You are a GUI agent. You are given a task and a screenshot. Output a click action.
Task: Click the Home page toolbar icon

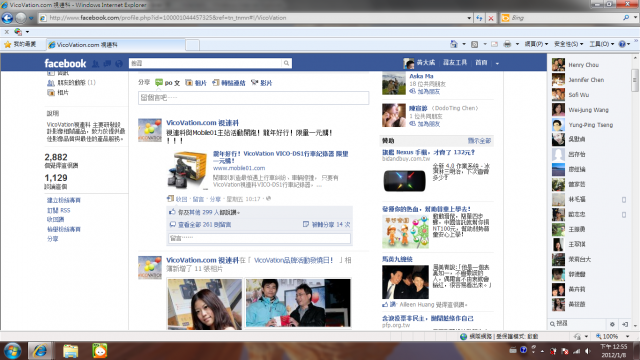[453, 44]
